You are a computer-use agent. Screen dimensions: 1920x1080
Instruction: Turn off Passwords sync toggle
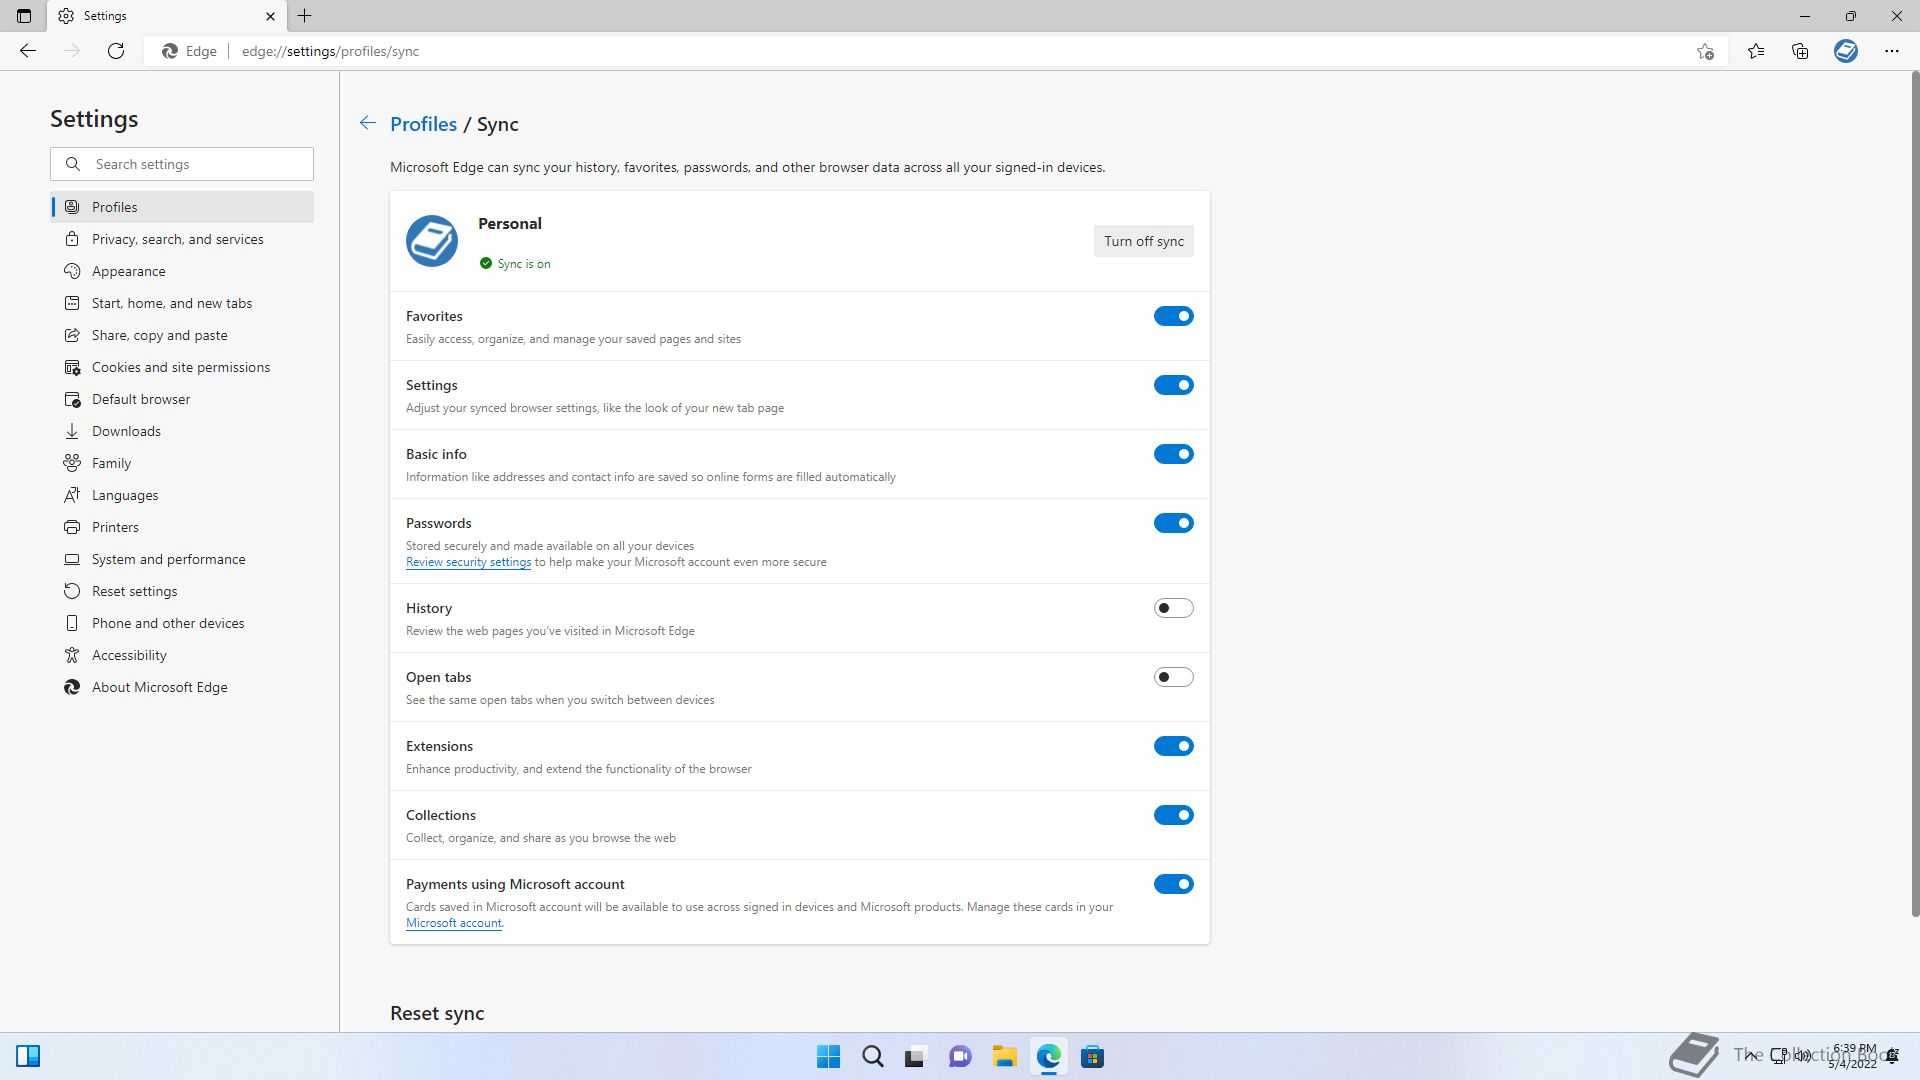click(1173, 523)
